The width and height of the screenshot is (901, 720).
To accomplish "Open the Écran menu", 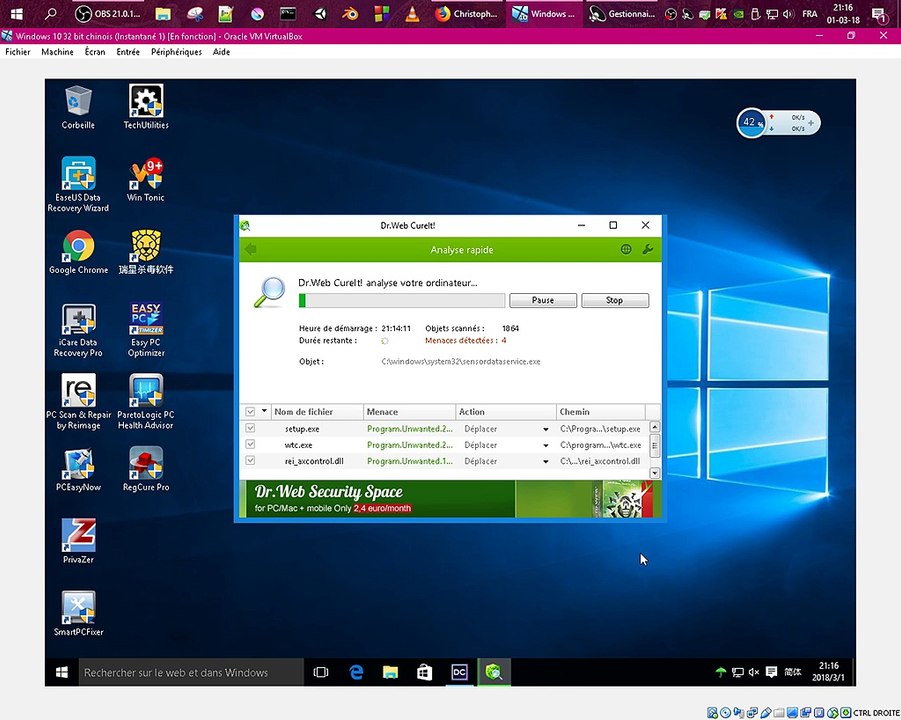I will tap(95, 52).
